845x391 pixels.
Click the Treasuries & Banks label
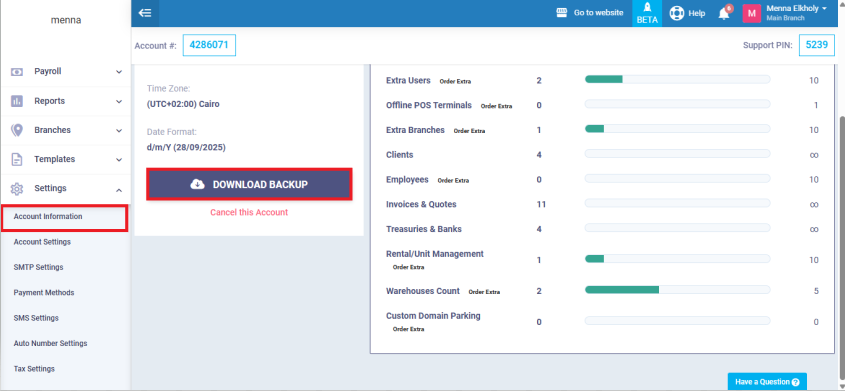pos(424,229)
